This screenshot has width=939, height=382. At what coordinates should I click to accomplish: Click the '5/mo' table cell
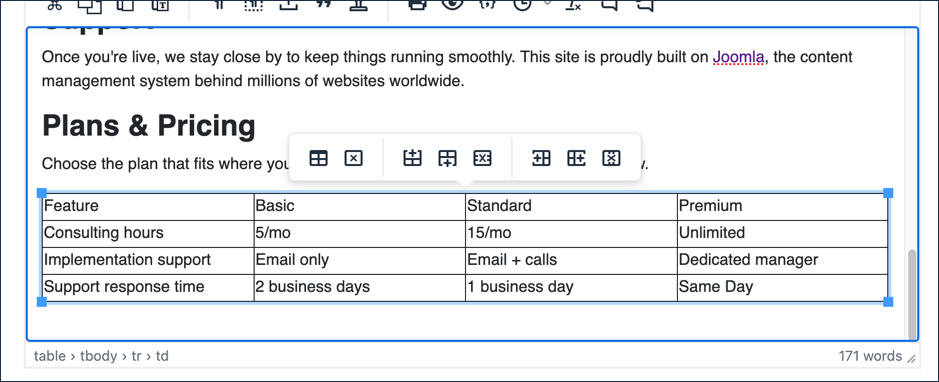(359, 234)
